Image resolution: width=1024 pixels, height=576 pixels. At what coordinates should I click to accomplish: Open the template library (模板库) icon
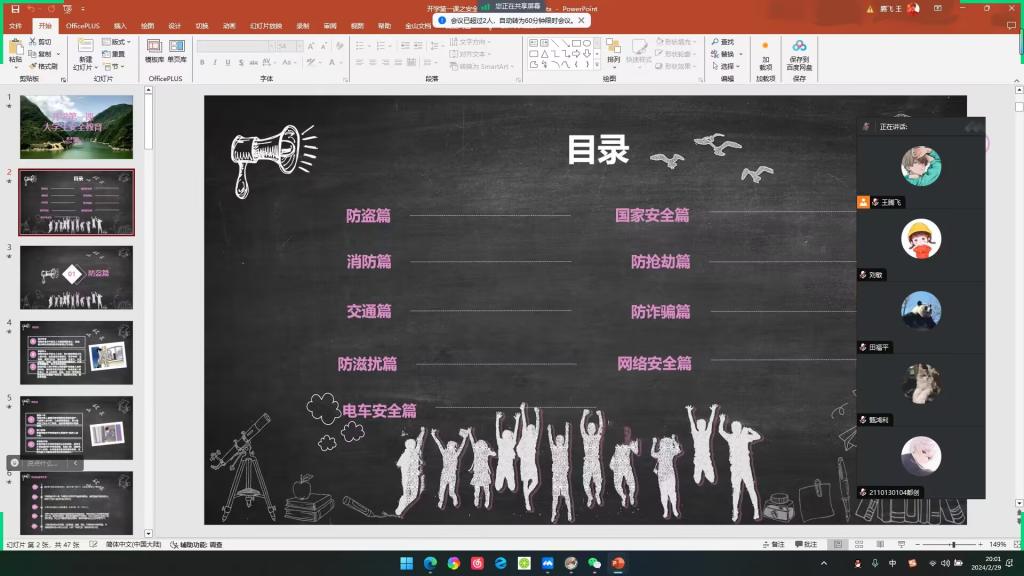154,51
